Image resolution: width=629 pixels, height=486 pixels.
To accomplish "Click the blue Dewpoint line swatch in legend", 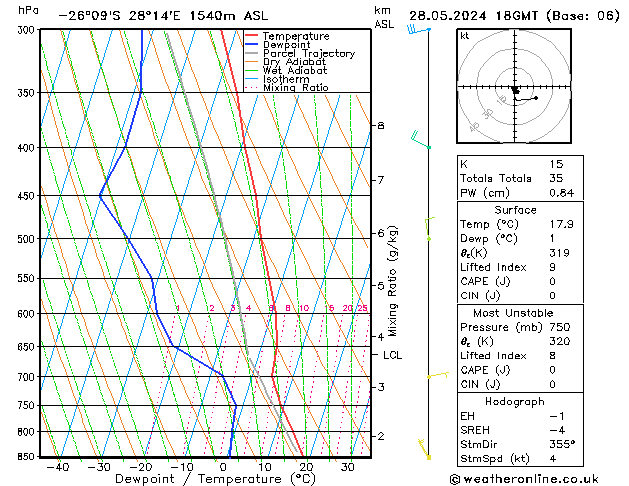I will coord(252,45).
